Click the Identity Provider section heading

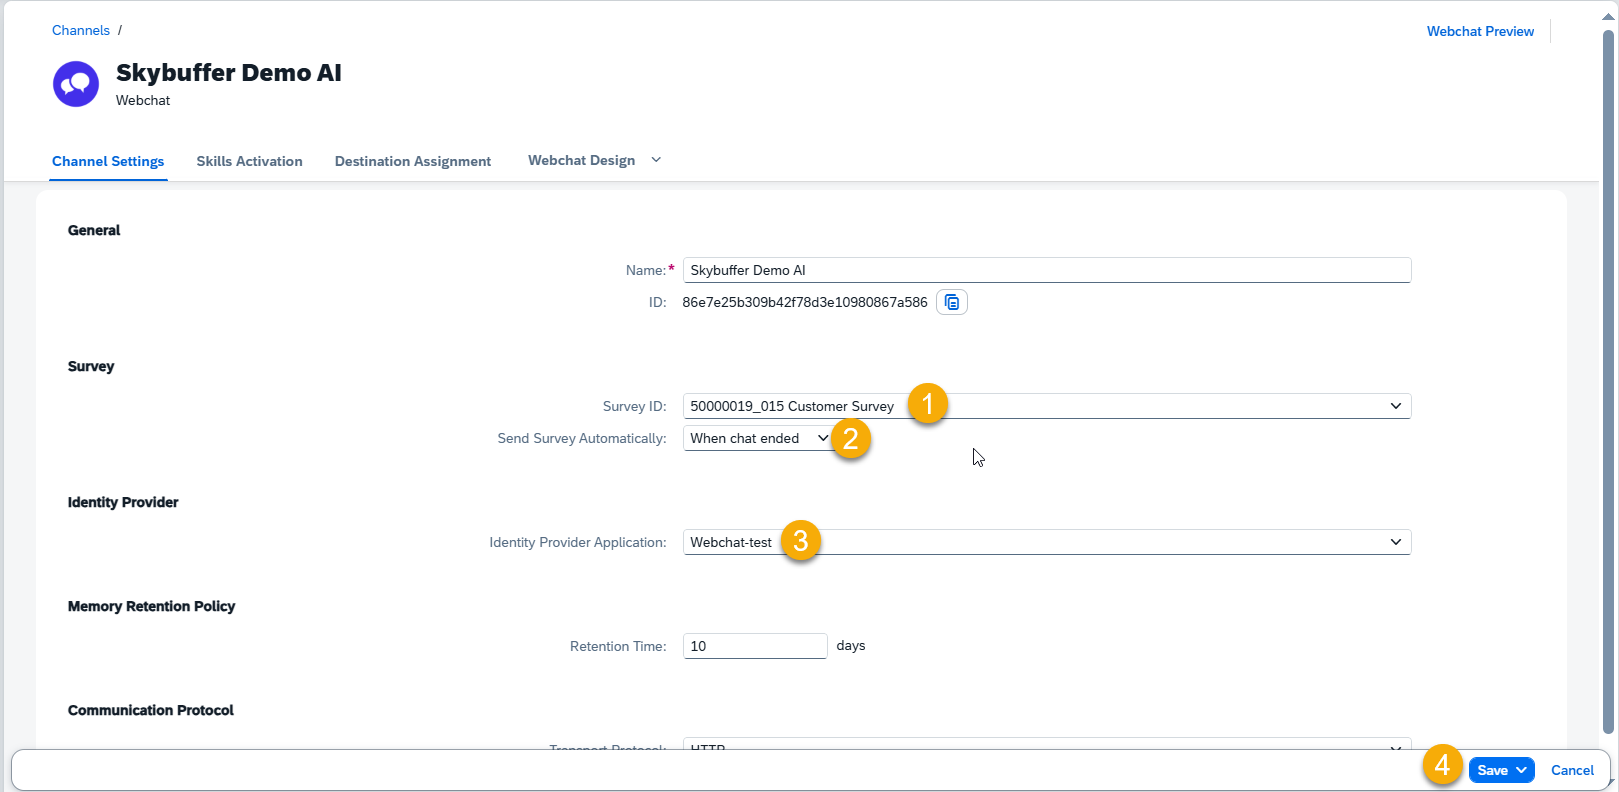[123, 502]
